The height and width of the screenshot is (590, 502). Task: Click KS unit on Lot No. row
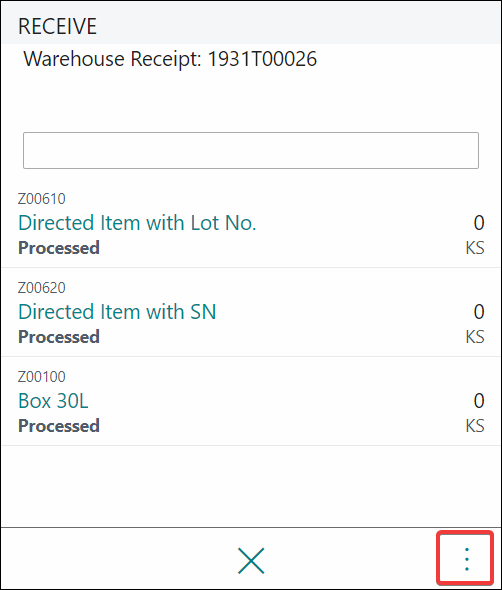pos(475,248)
